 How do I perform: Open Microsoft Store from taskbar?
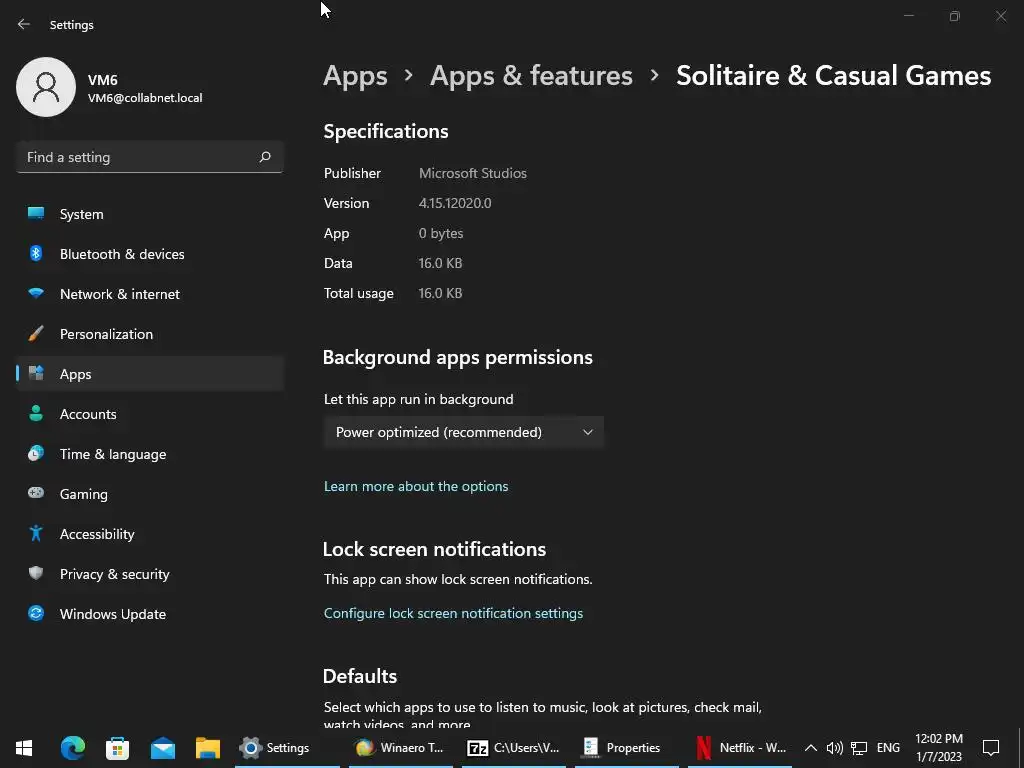[118, 747]
